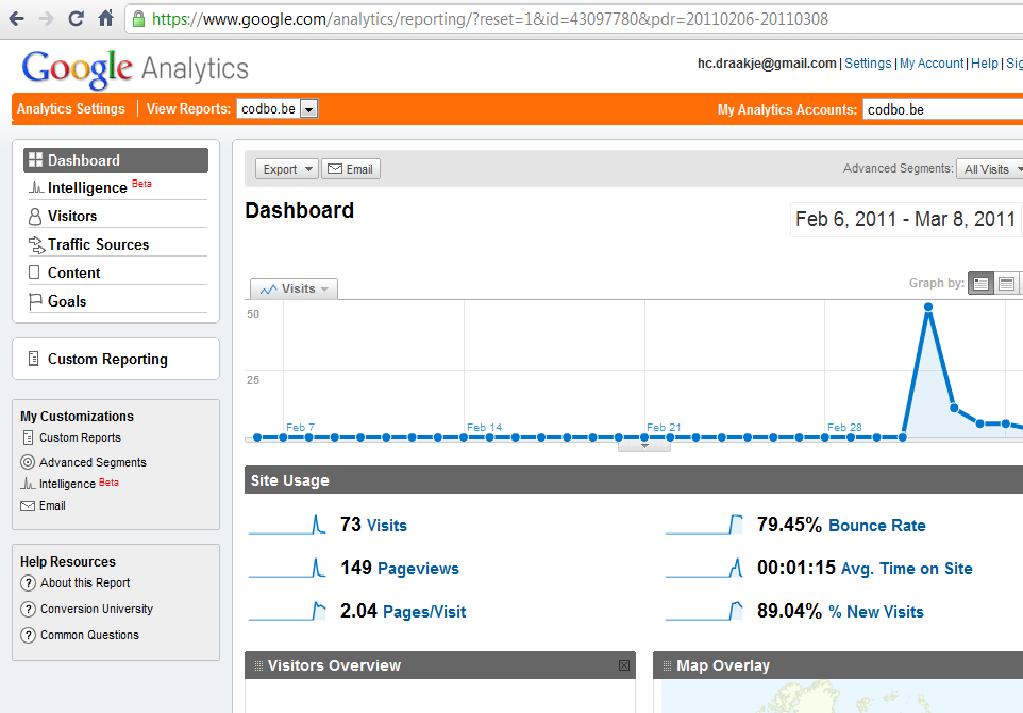Open the Pageviews report link

coord(418,568)
